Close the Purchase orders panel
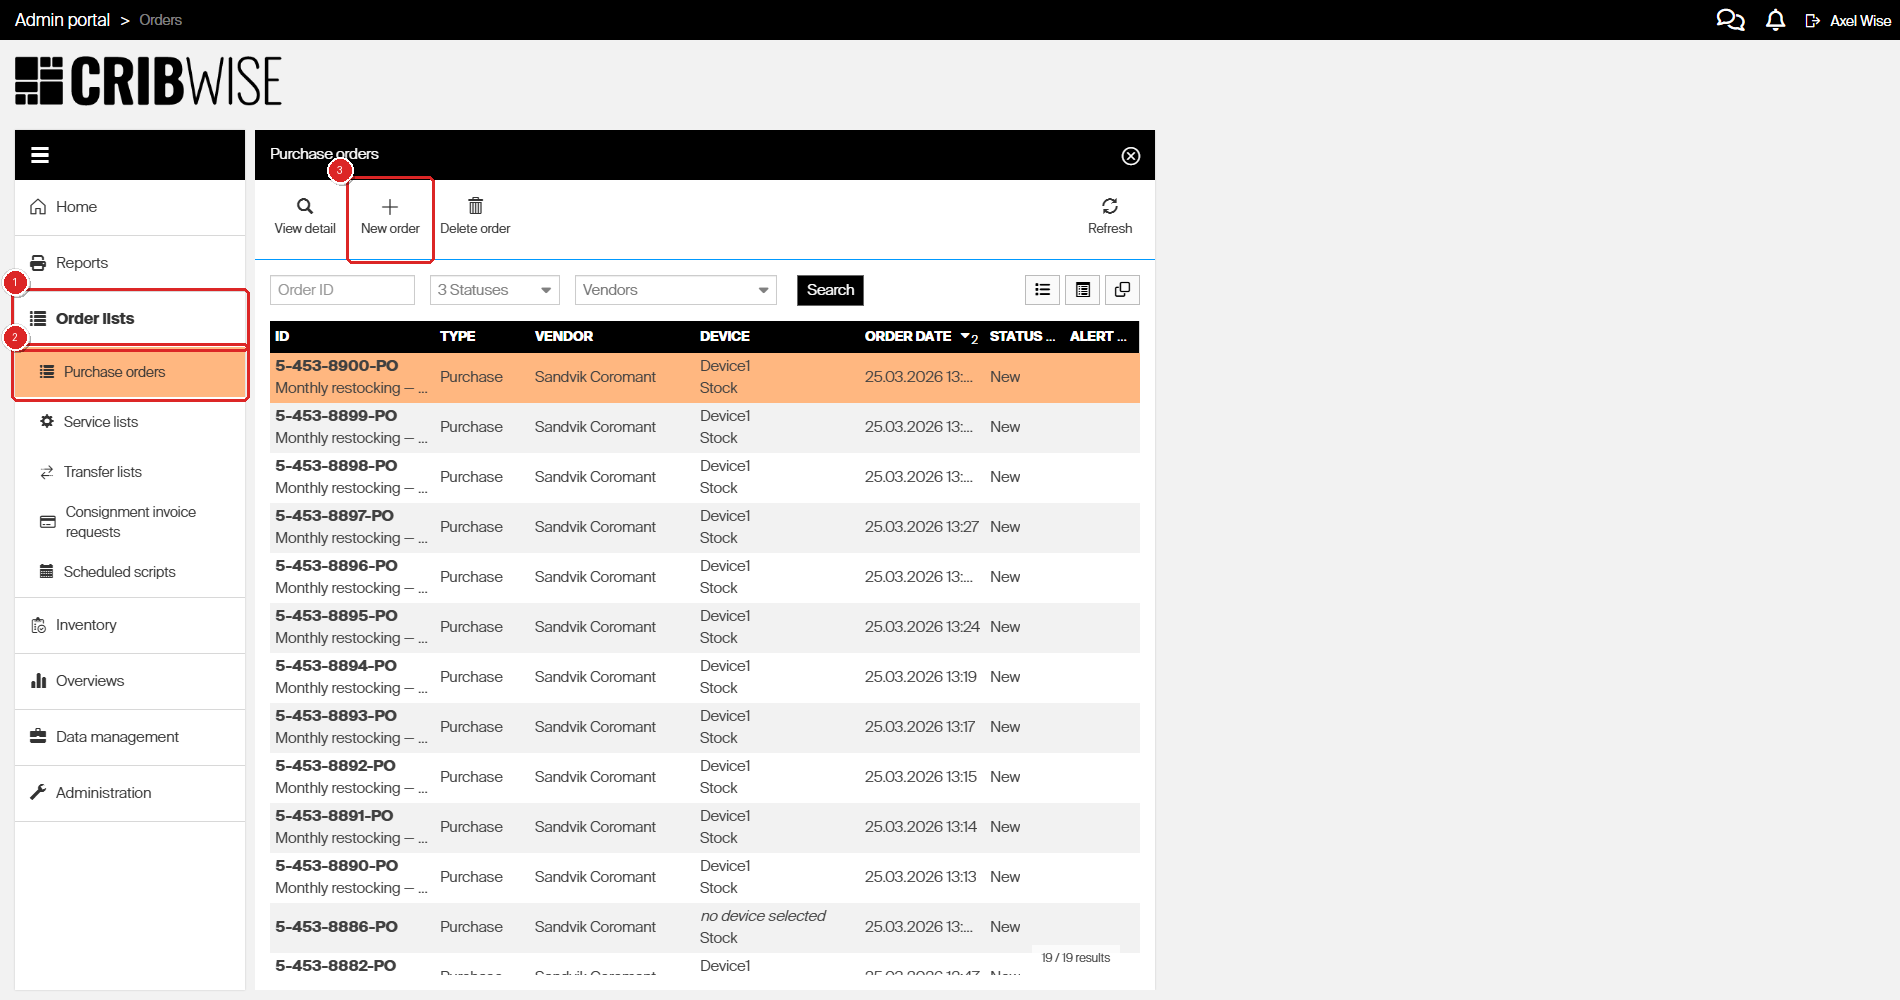Image resolution: width=1900 pixels, height=1000 pixels. (1130, 156)
